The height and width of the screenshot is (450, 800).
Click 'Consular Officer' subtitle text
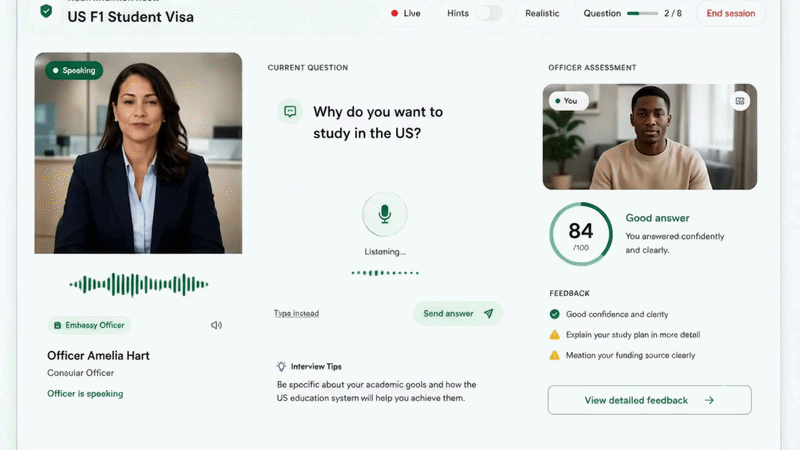pos(81,373)
